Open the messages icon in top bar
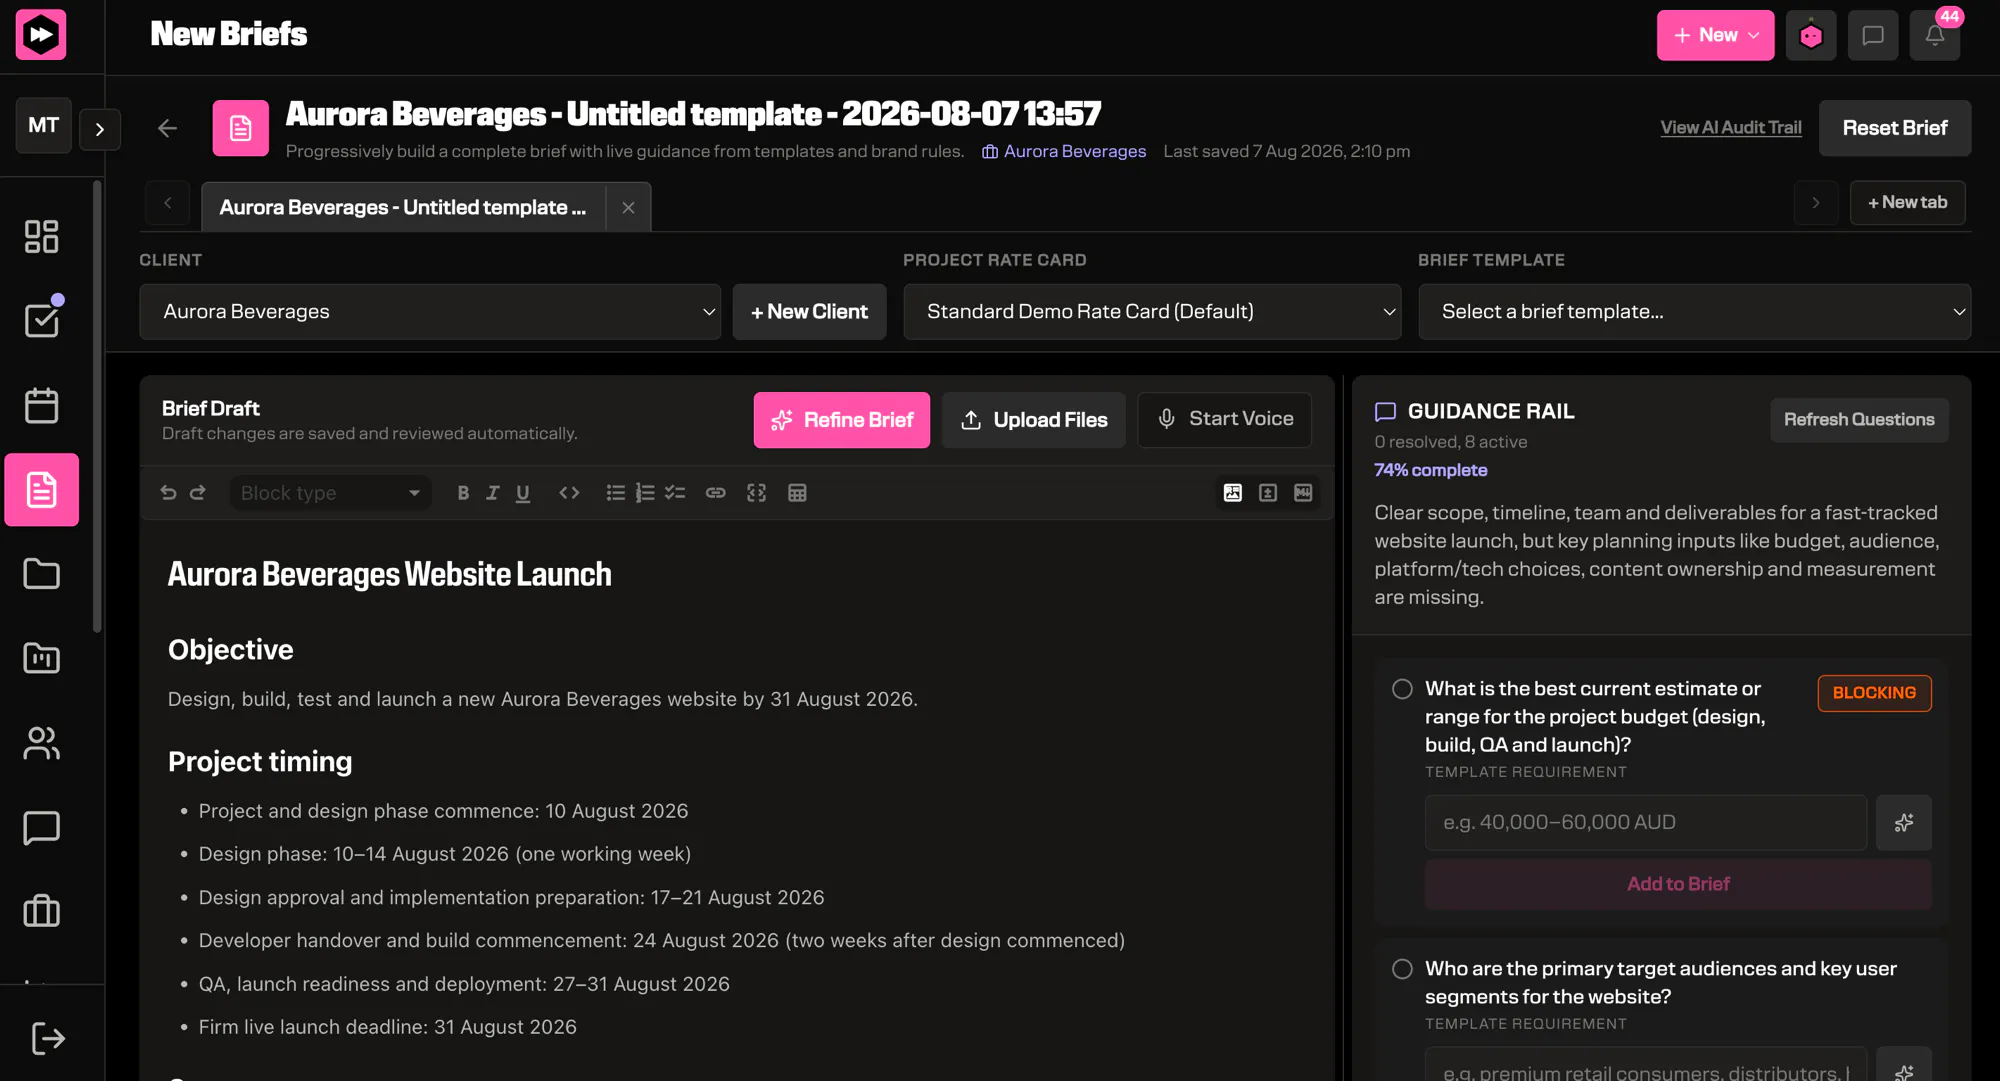The width and height of the screenshot is (2000, 1081). [1873, 35]
